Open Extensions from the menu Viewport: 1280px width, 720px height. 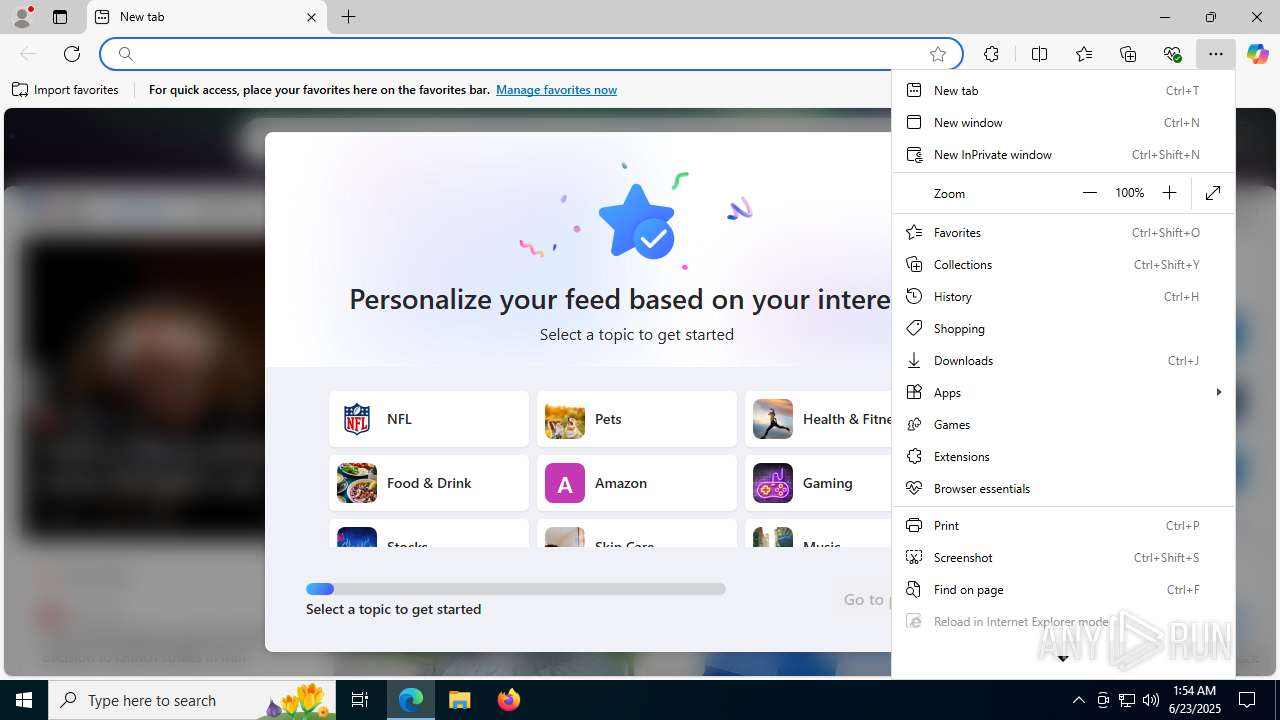click(1063, 456)
